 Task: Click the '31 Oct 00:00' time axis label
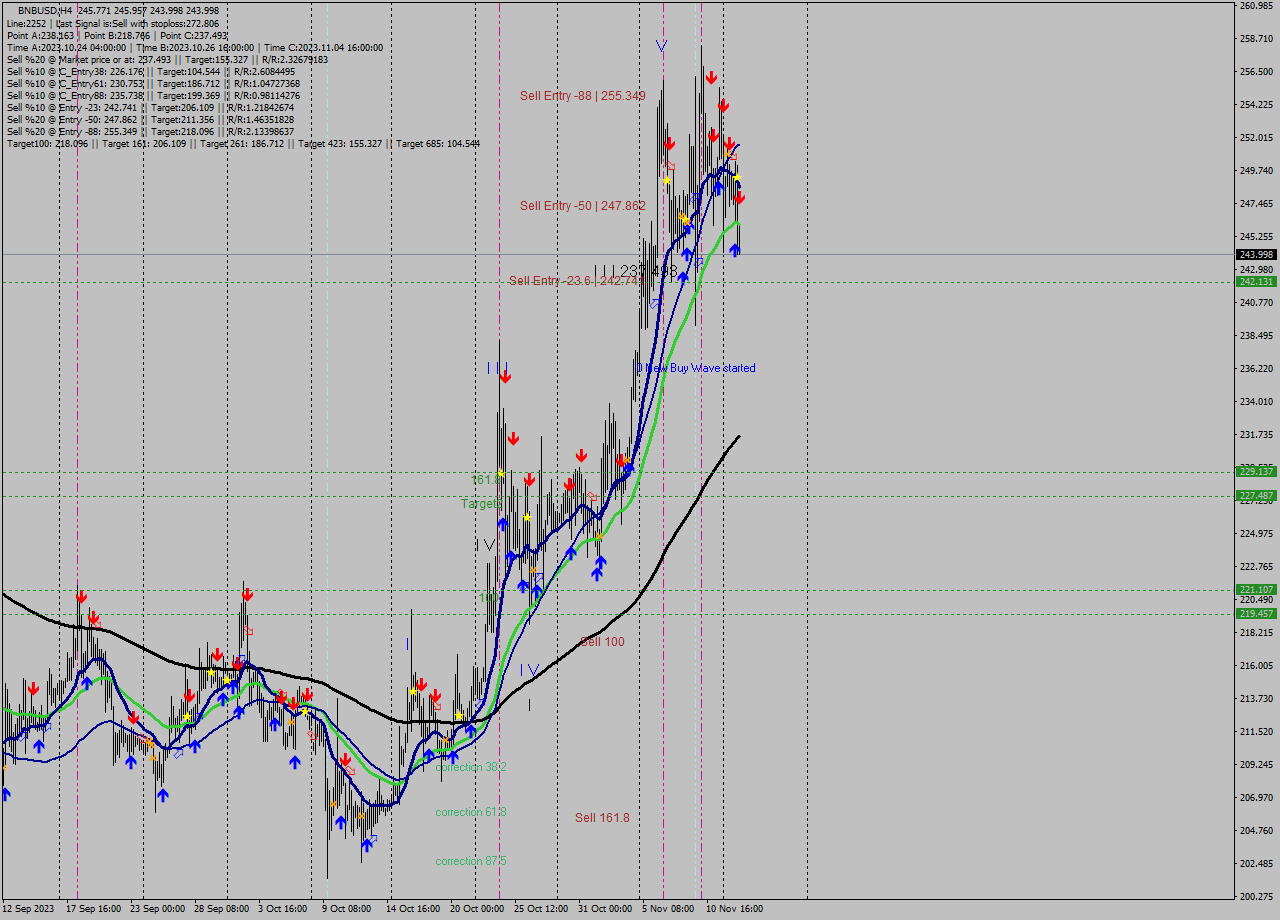[605, 909]
